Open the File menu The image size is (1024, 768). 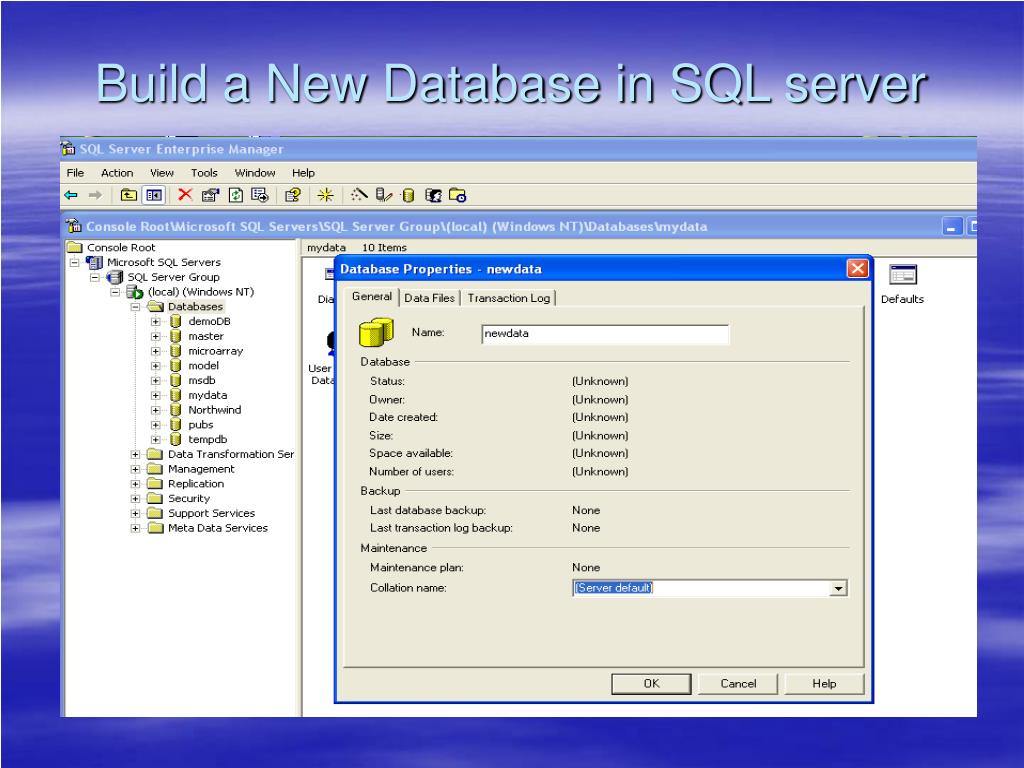[x=75, y=172]
